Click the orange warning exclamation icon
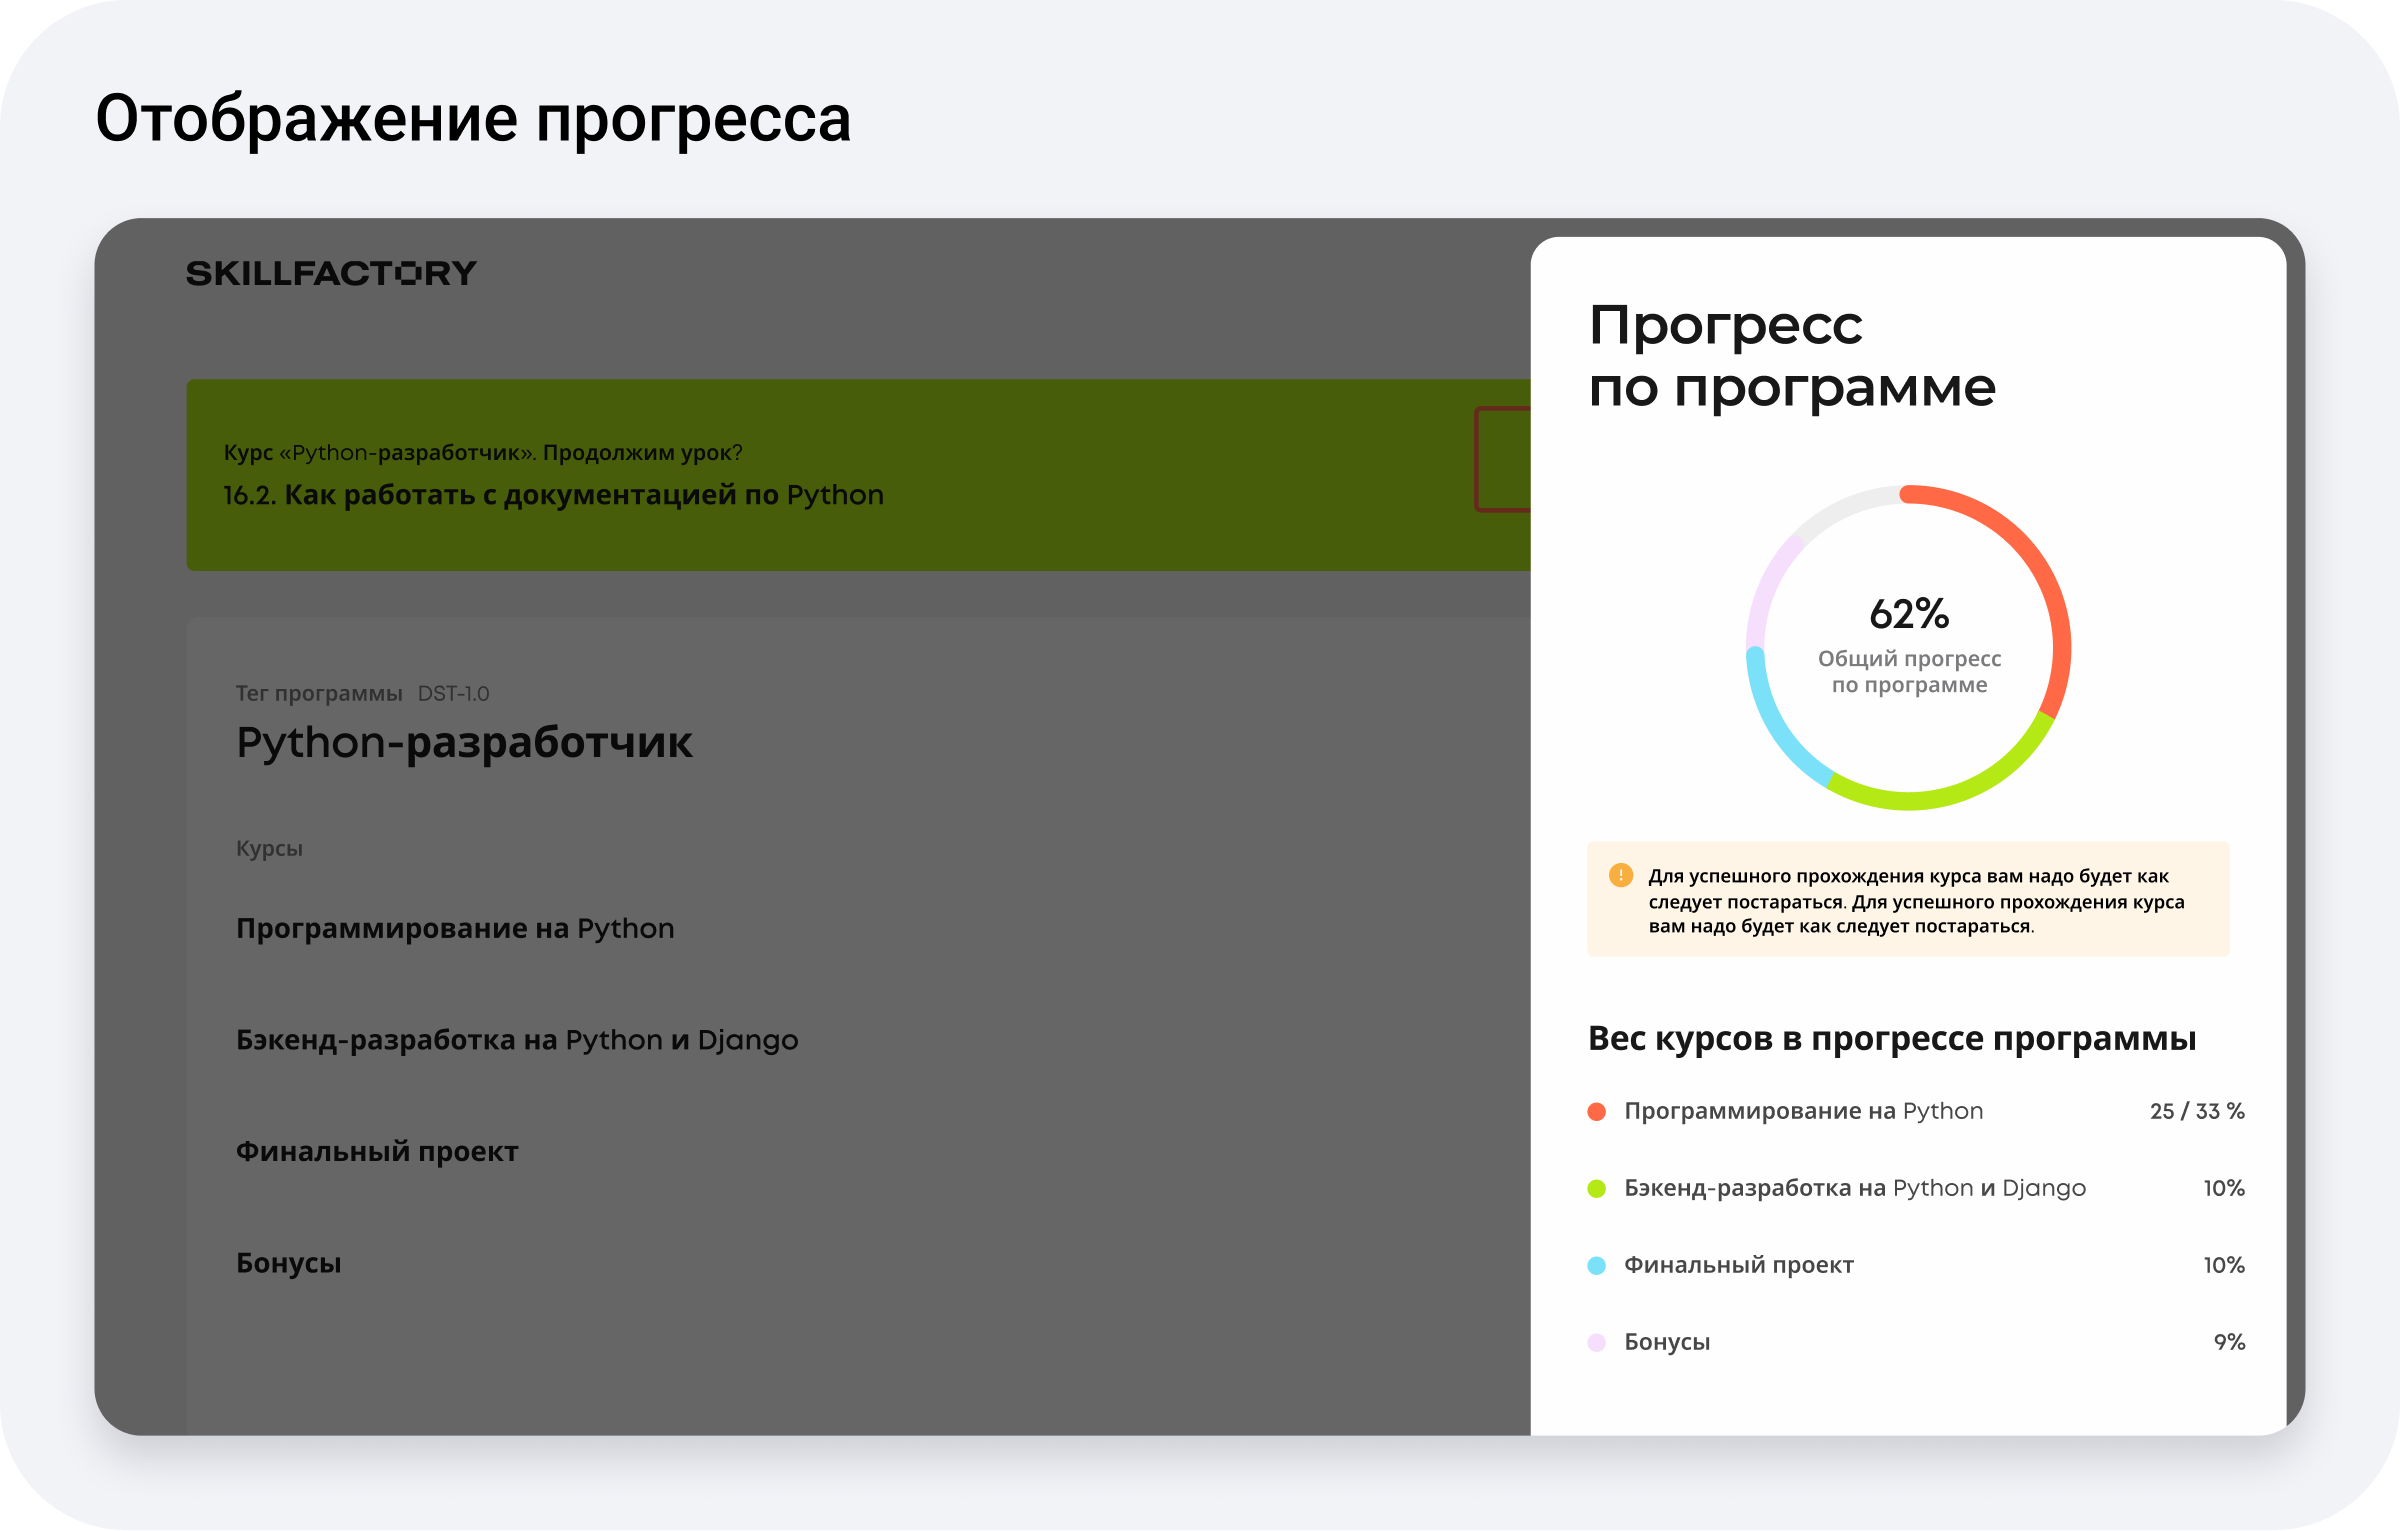 pyautogui.click(x=1620, y=875)
